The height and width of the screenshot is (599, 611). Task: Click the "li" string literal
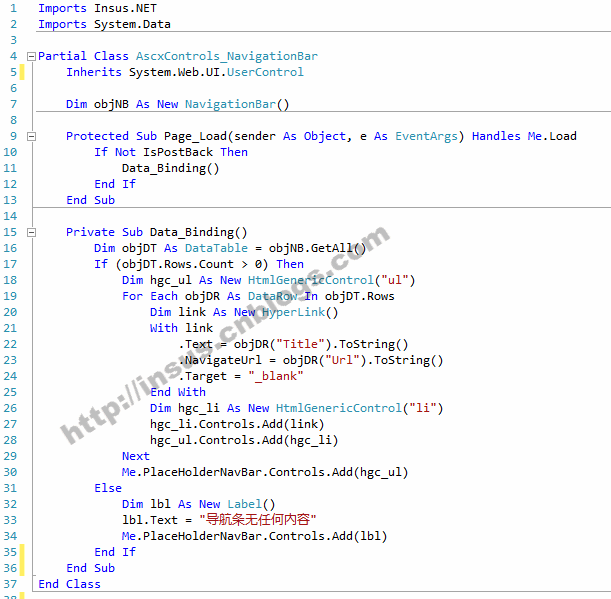pyautogui.click(x=422, y=408)
